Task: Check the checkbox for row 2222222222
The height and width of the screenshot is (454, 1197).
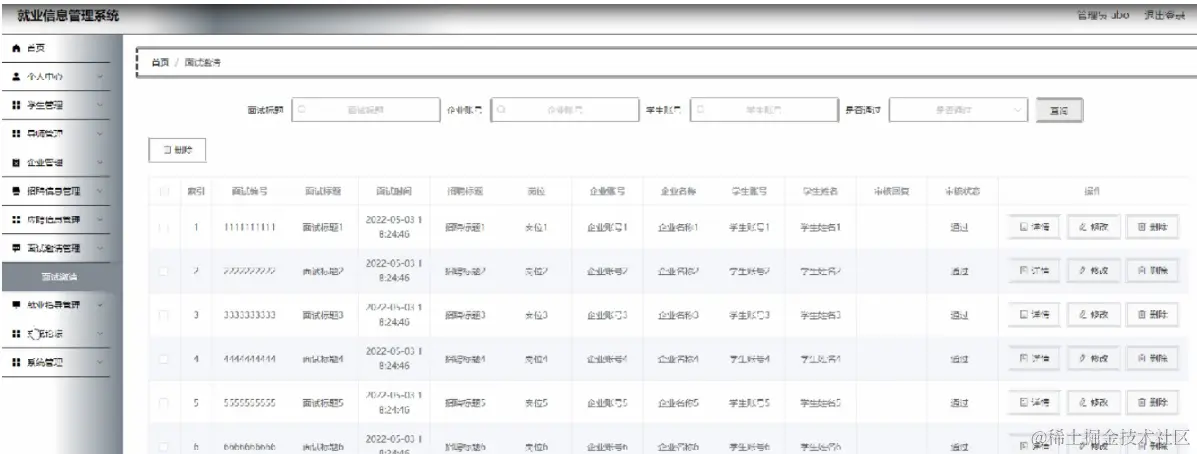Action: [x=164, y=271]
